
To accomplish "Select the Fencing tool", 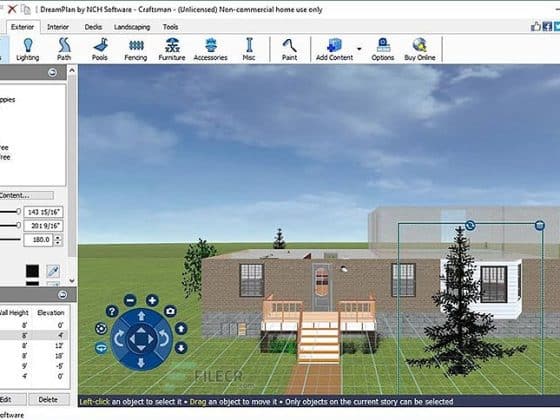I will (136, 49).
